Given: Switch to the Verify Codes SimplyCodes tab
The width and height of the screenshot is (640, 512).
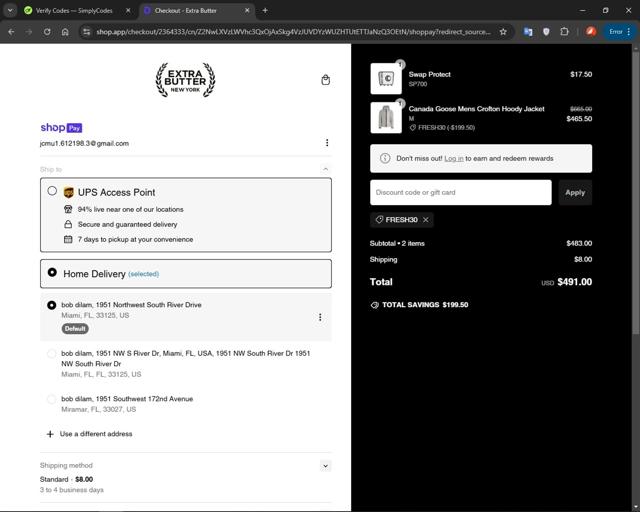Looking at the screenshot, I should click(x=73, y=11).
